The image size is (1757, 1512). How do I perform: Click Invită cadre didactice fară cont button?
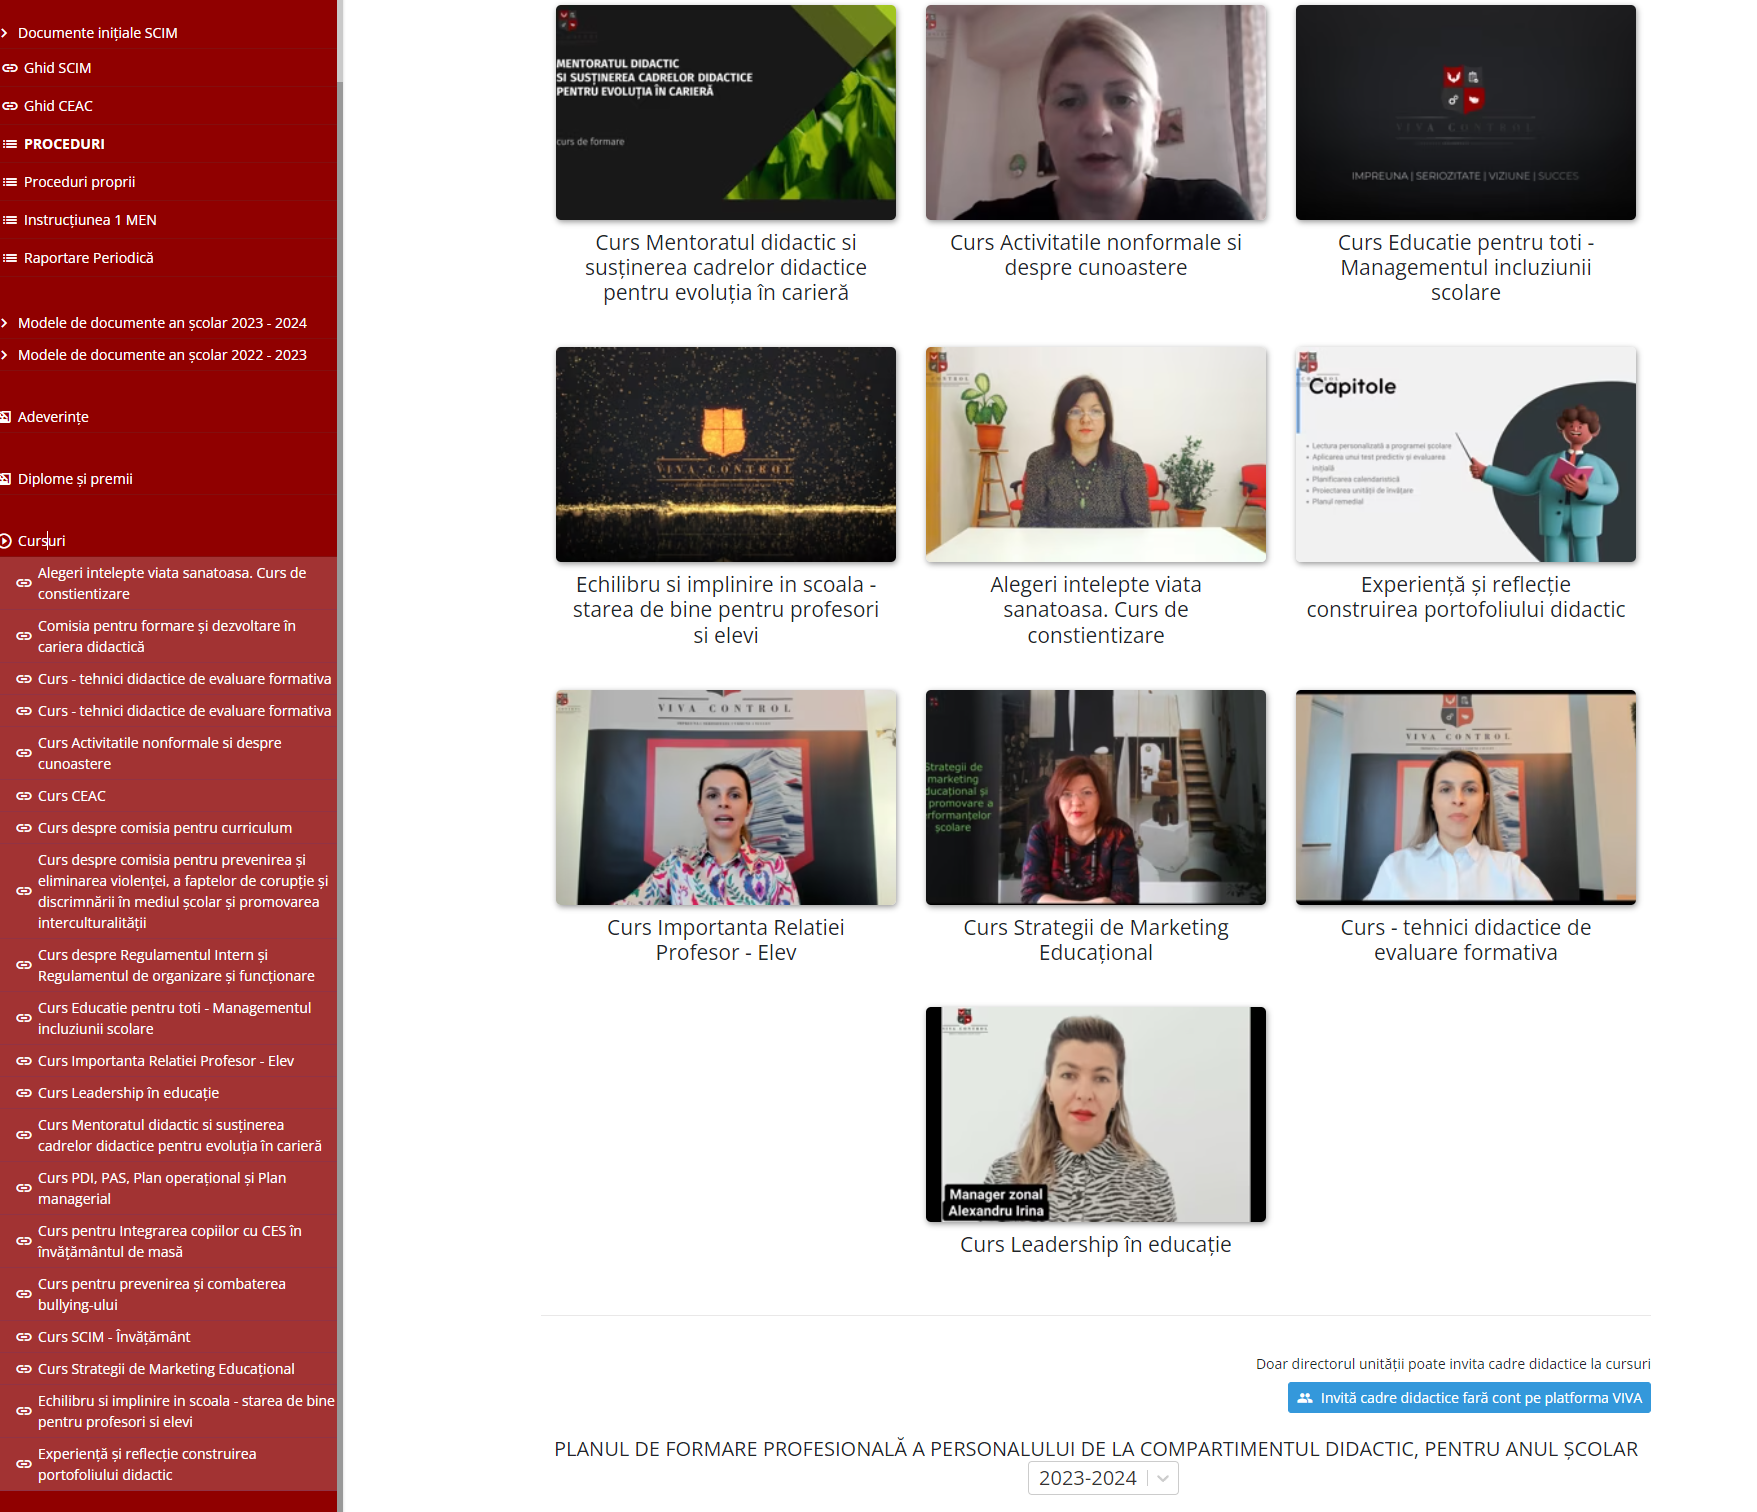[x=1468, y=1398]
